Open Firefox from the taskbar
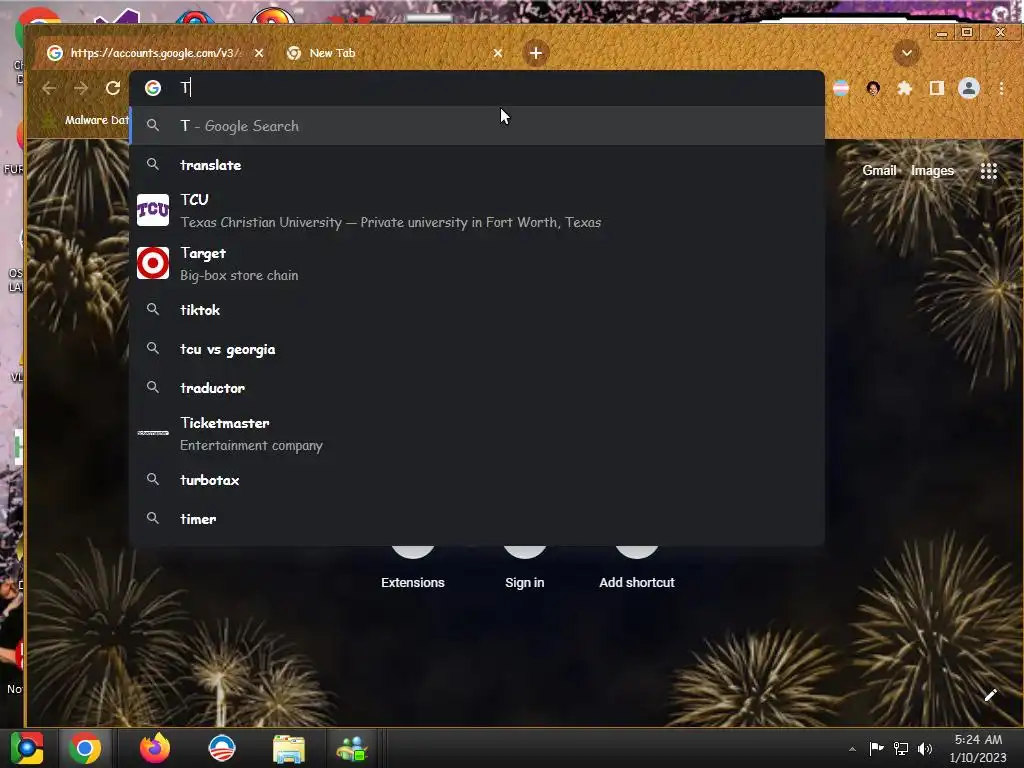 (x=155, y=748)
